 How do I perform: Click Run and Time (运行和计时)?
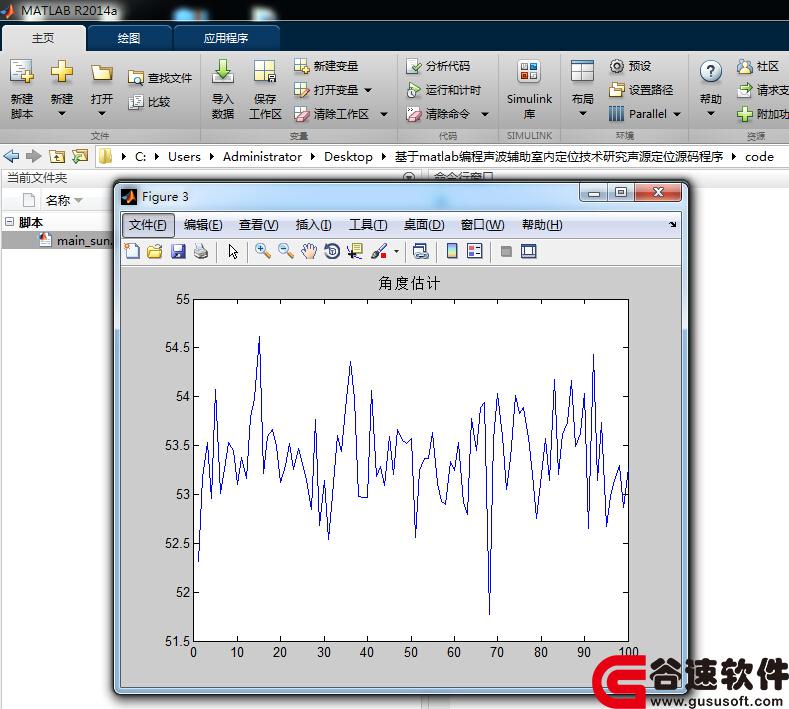443,90
